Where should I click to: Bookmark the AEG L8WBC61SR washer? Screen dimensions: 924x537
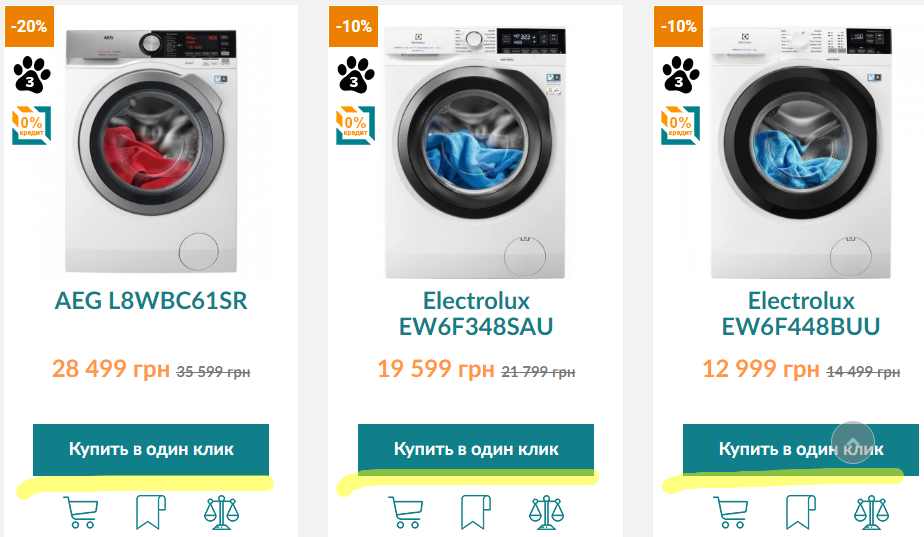(x=150, y=512)
